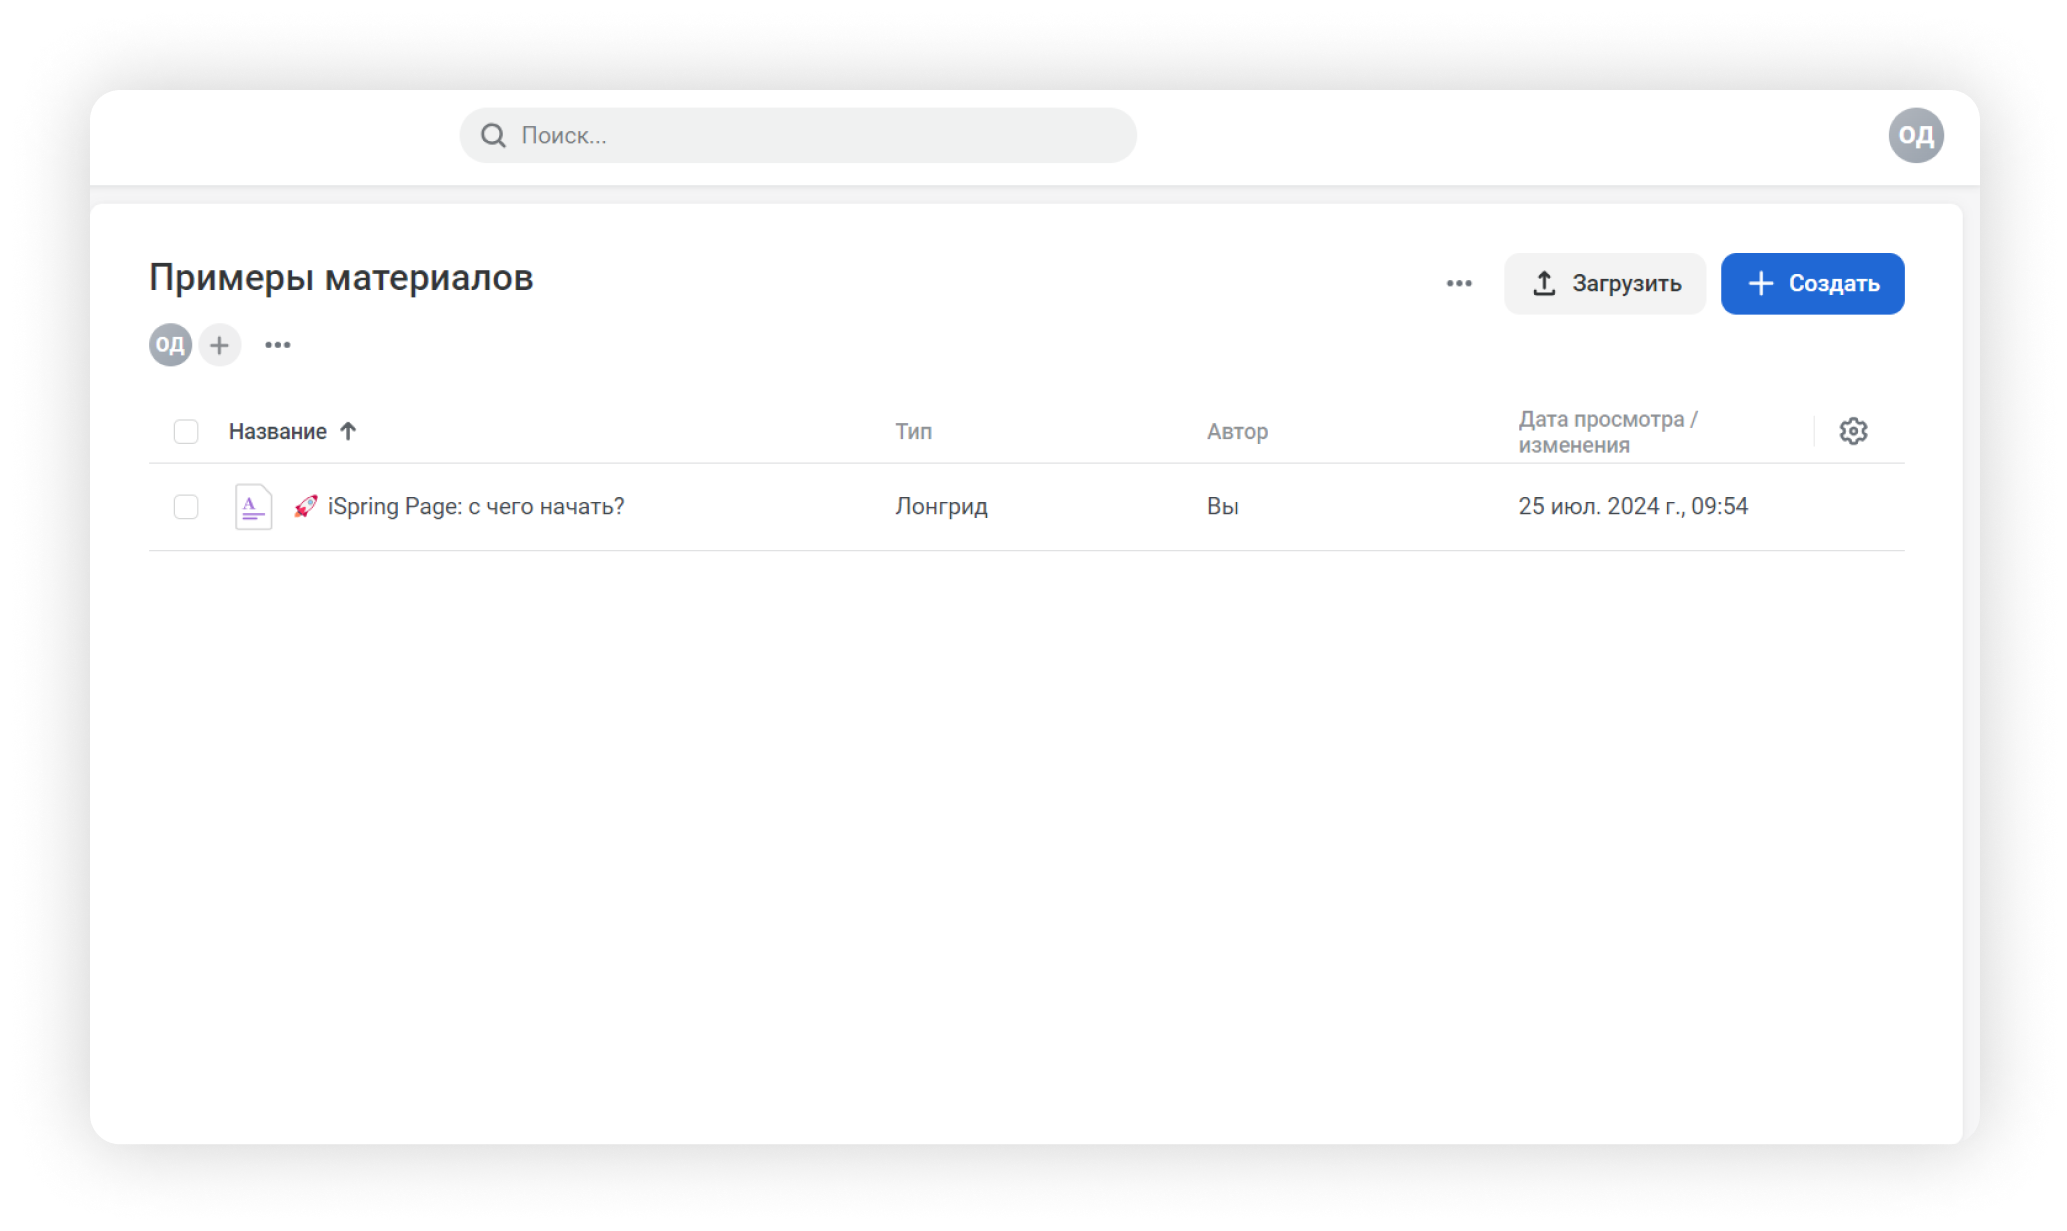Image resolution: width=2067 pixels, height=1231 pixels.
Task: Open iSpring Page: с чего начать? material
Action: pos(476,507)
